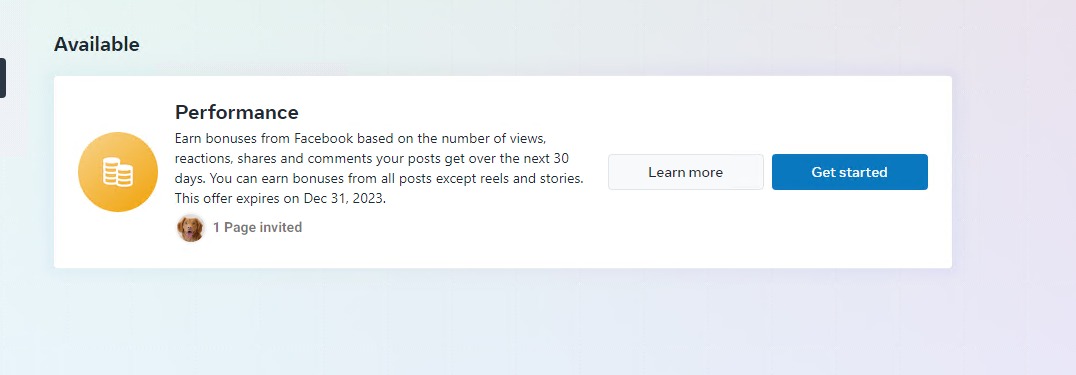Open Learn more about Performance bonuses
This screenshot has height=375, width=1076.
[x=686, y=172]
